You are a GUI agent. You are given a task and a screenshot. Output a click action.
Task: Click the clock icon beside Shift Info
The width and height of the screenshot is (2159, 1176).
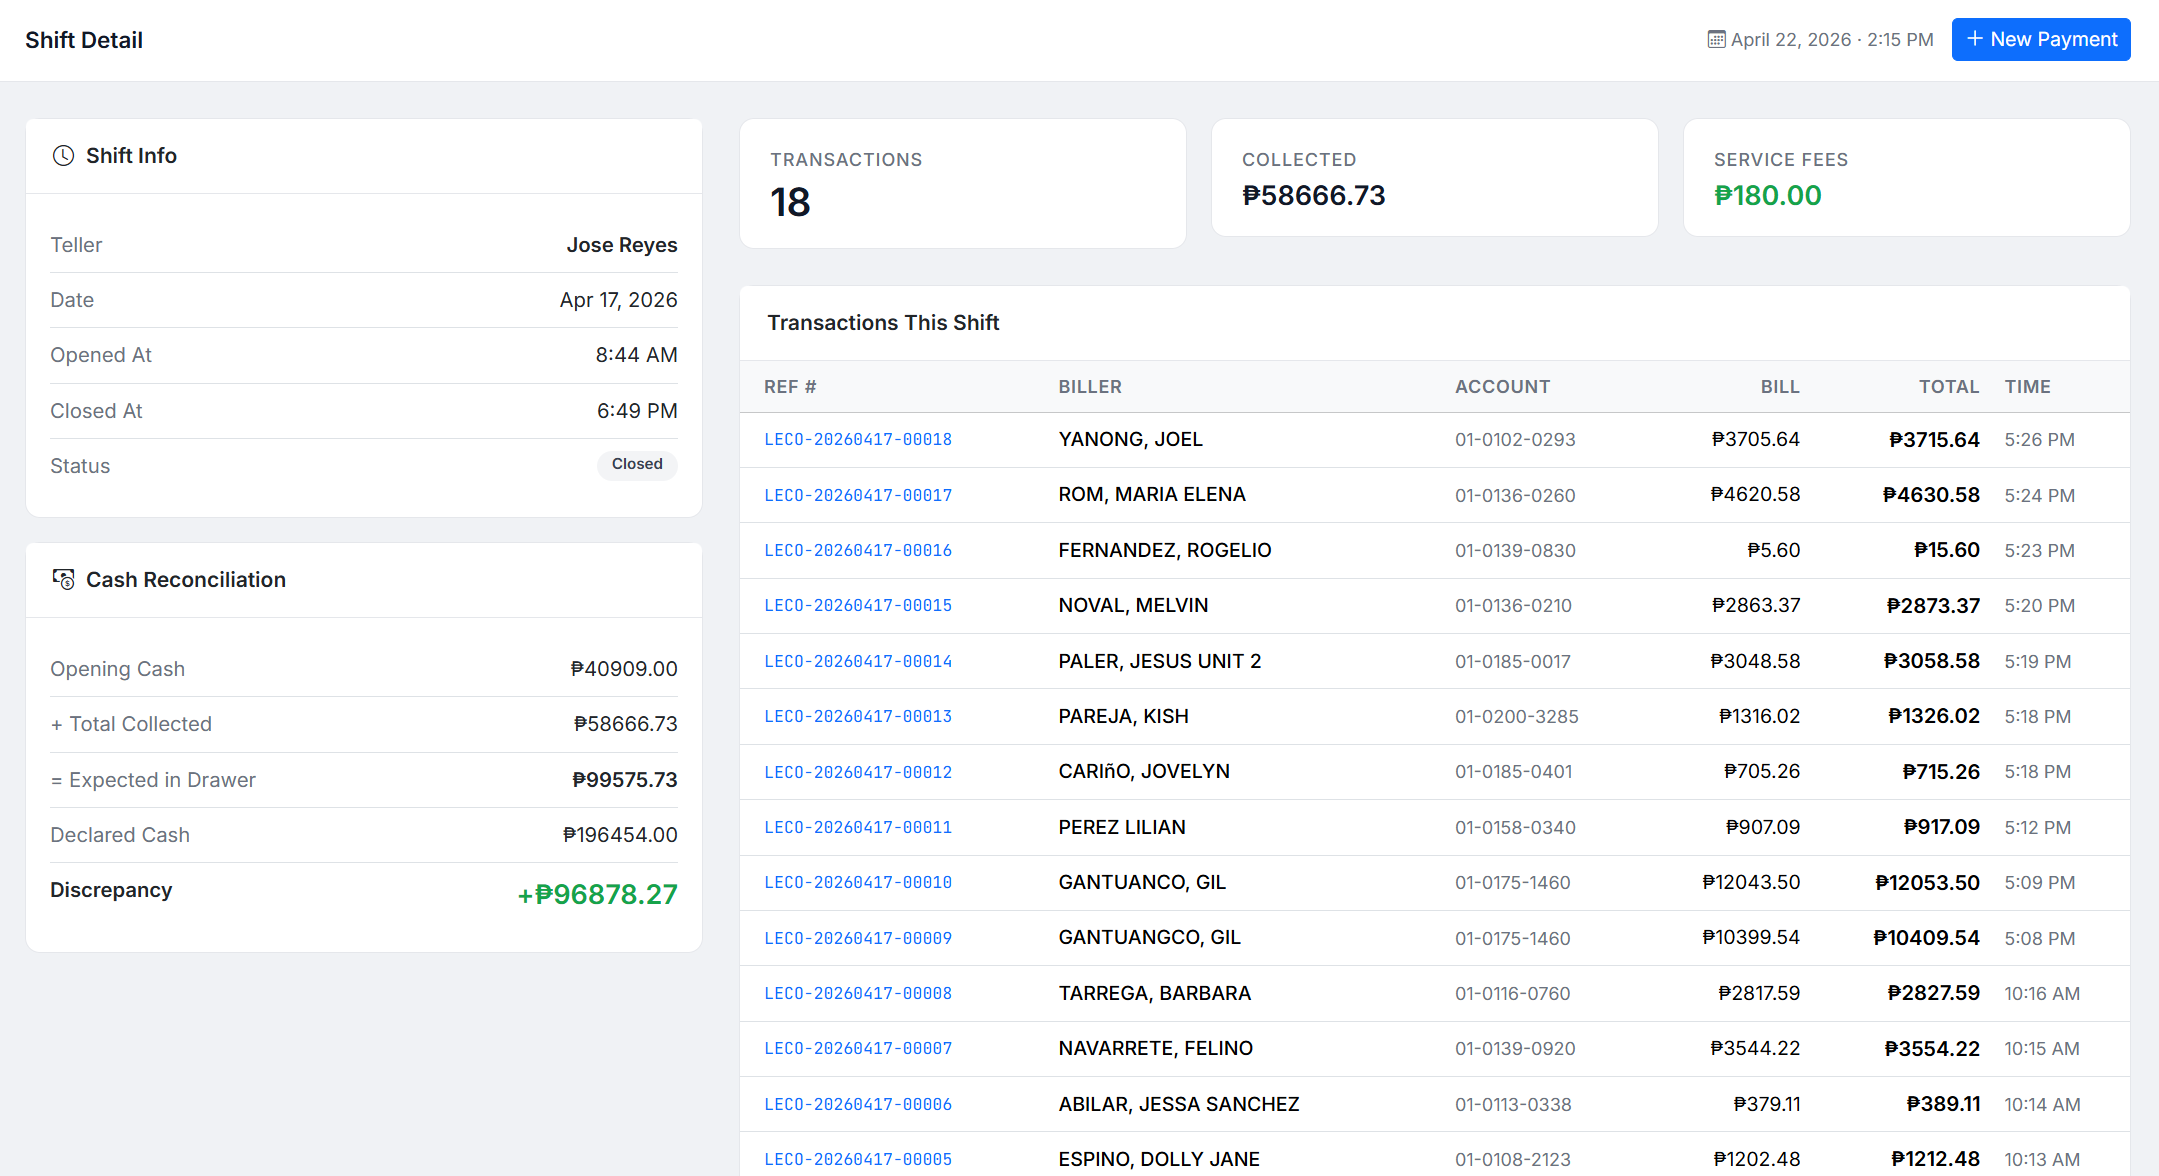[62, 155]
